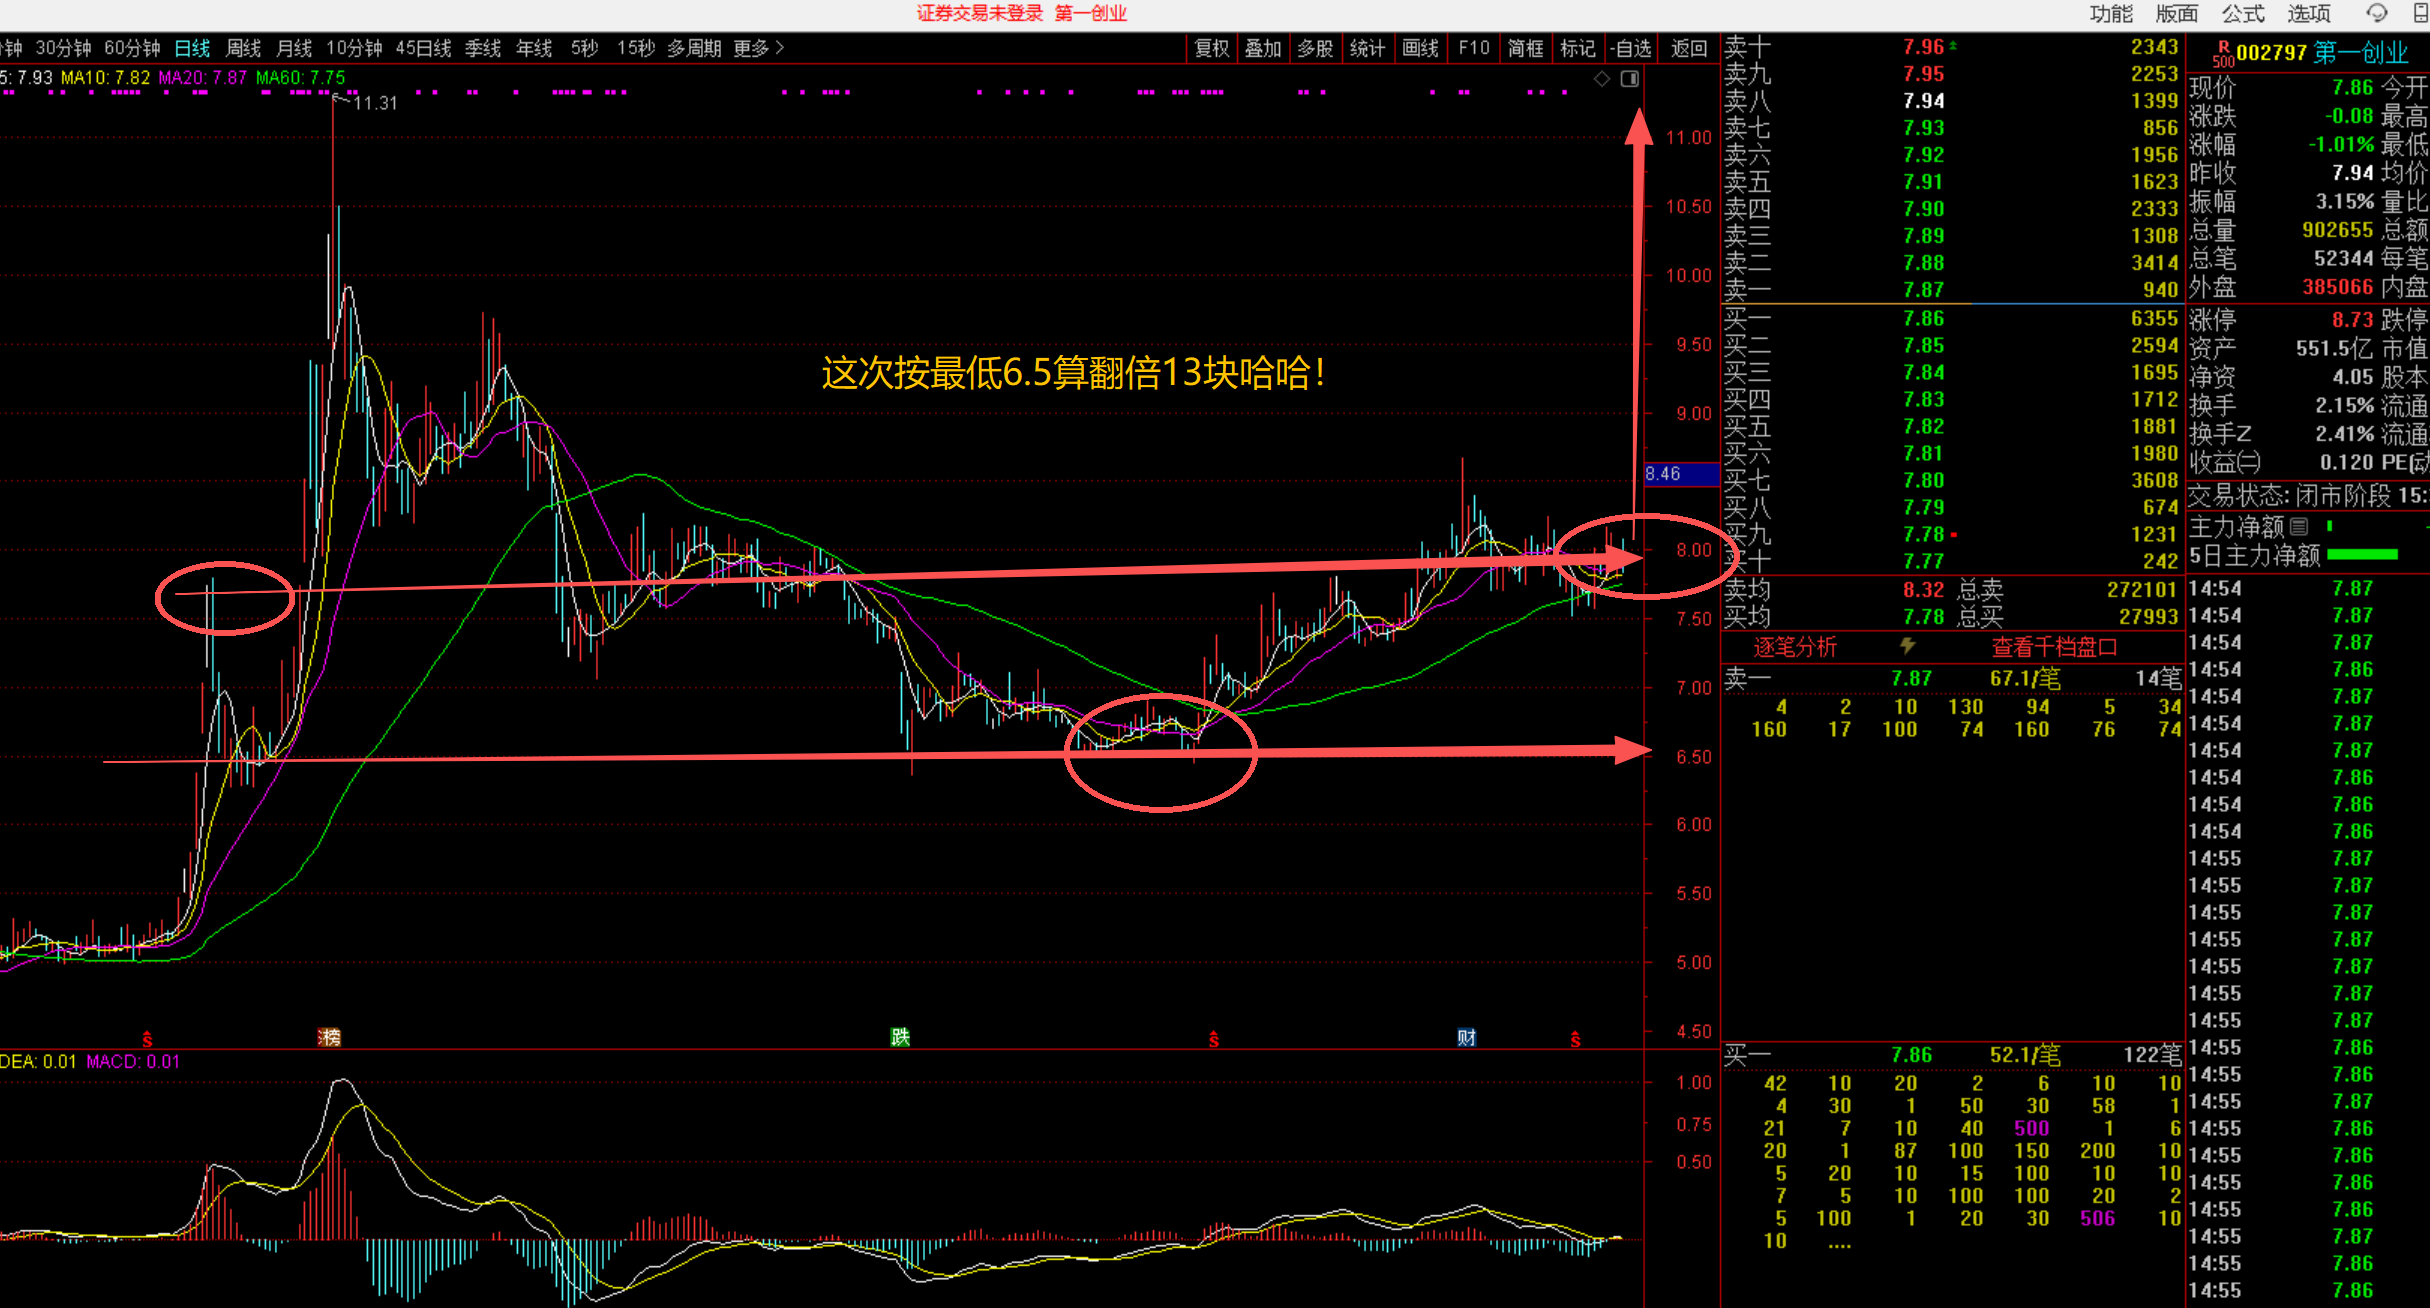Open the 多周期 period selector
Viewport: 2430px width, 1308px height.
(x=694, y=48)
